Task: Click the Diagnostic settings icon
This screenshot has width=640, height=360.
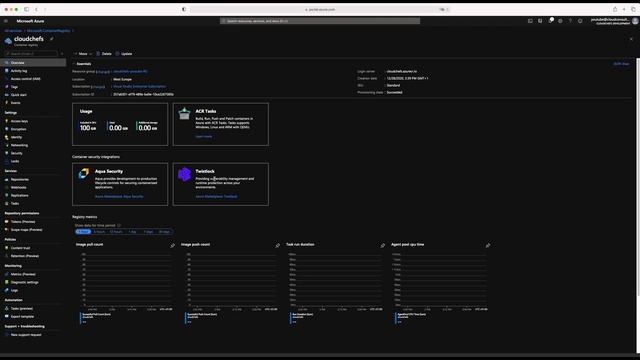Action: [7, 282]
